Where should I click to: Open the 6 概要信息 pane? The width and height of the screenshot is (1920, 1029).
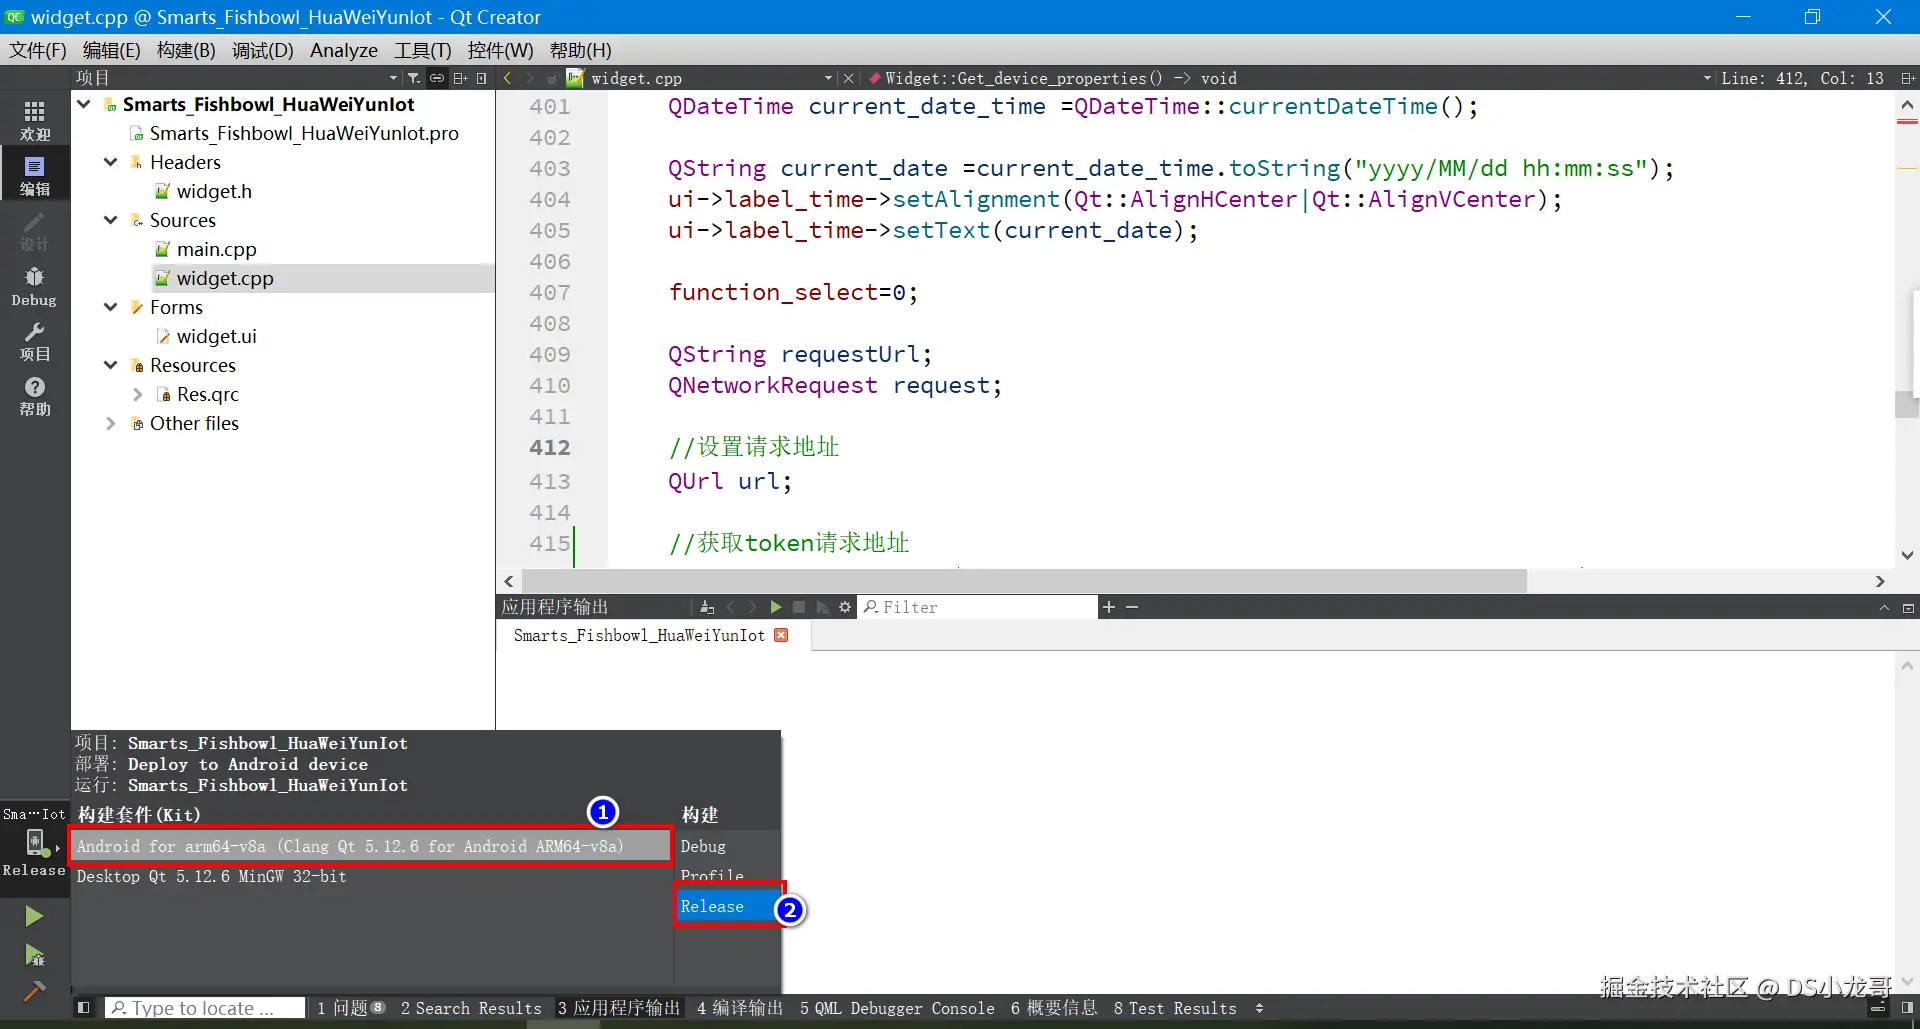point(1054,1008)
